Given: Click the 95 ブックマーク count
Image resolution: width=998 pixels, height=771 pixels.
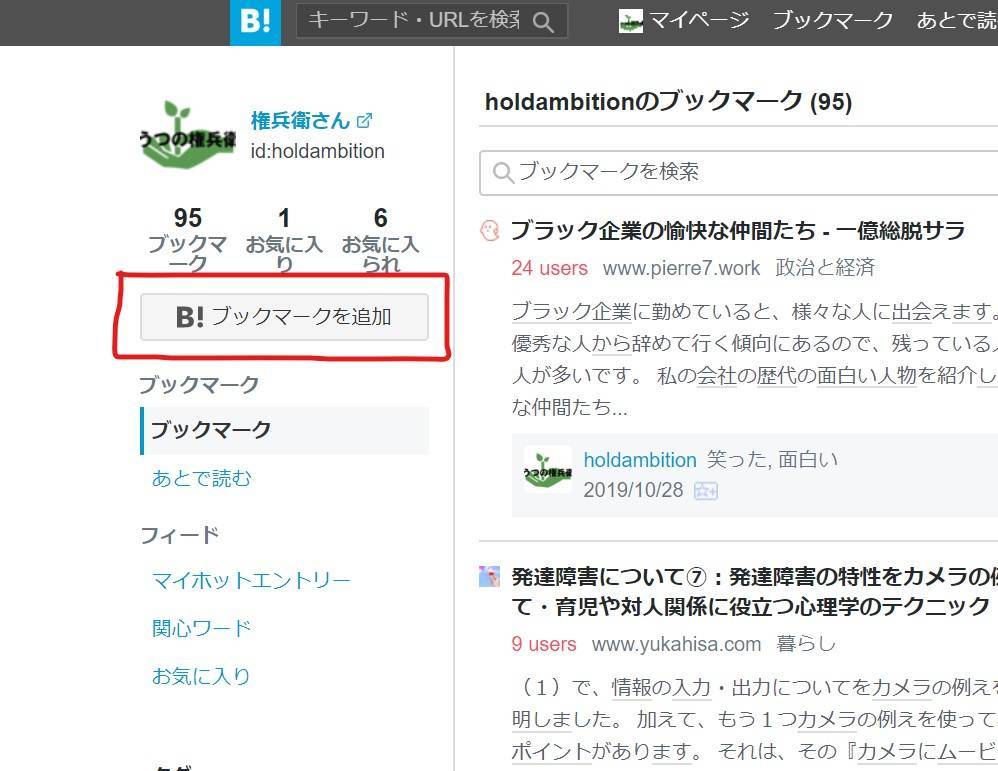Looking at the screenshot, I should pyautogui.click(x=188, y=240).
